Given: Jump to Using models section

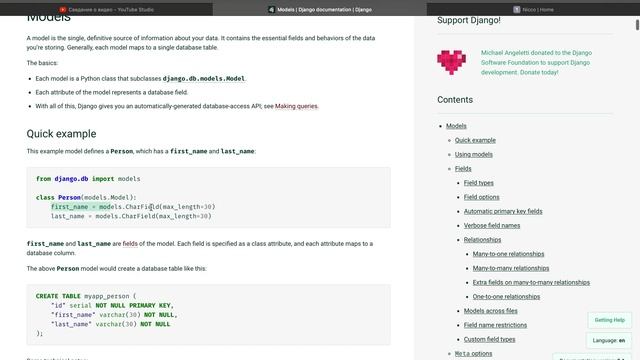Looking at the screenshot, I should click(473, 155).
